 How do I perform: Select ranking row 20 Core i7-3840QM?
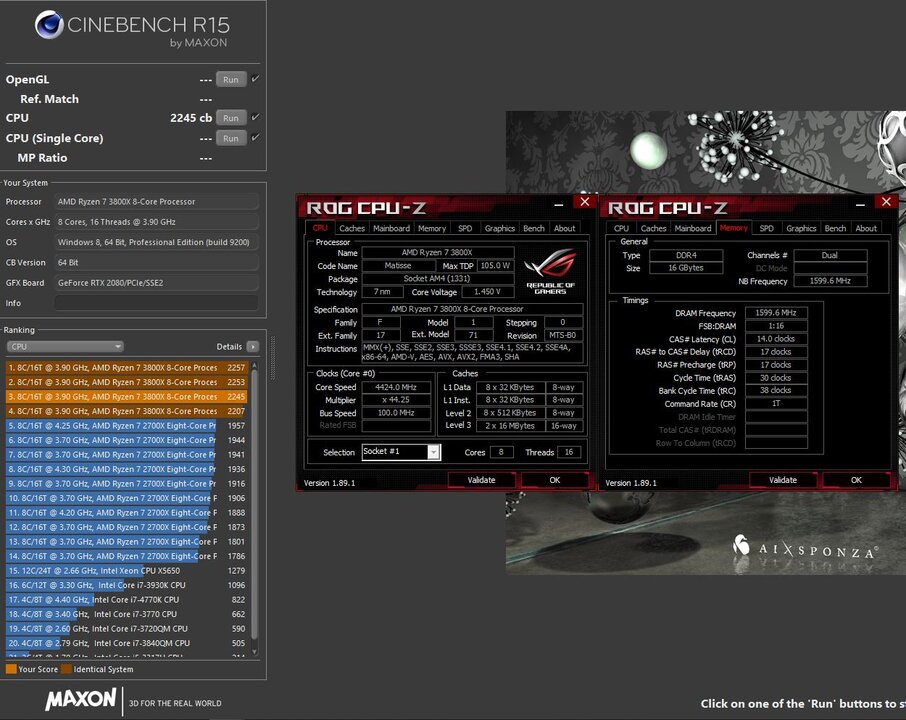[127, 643]
